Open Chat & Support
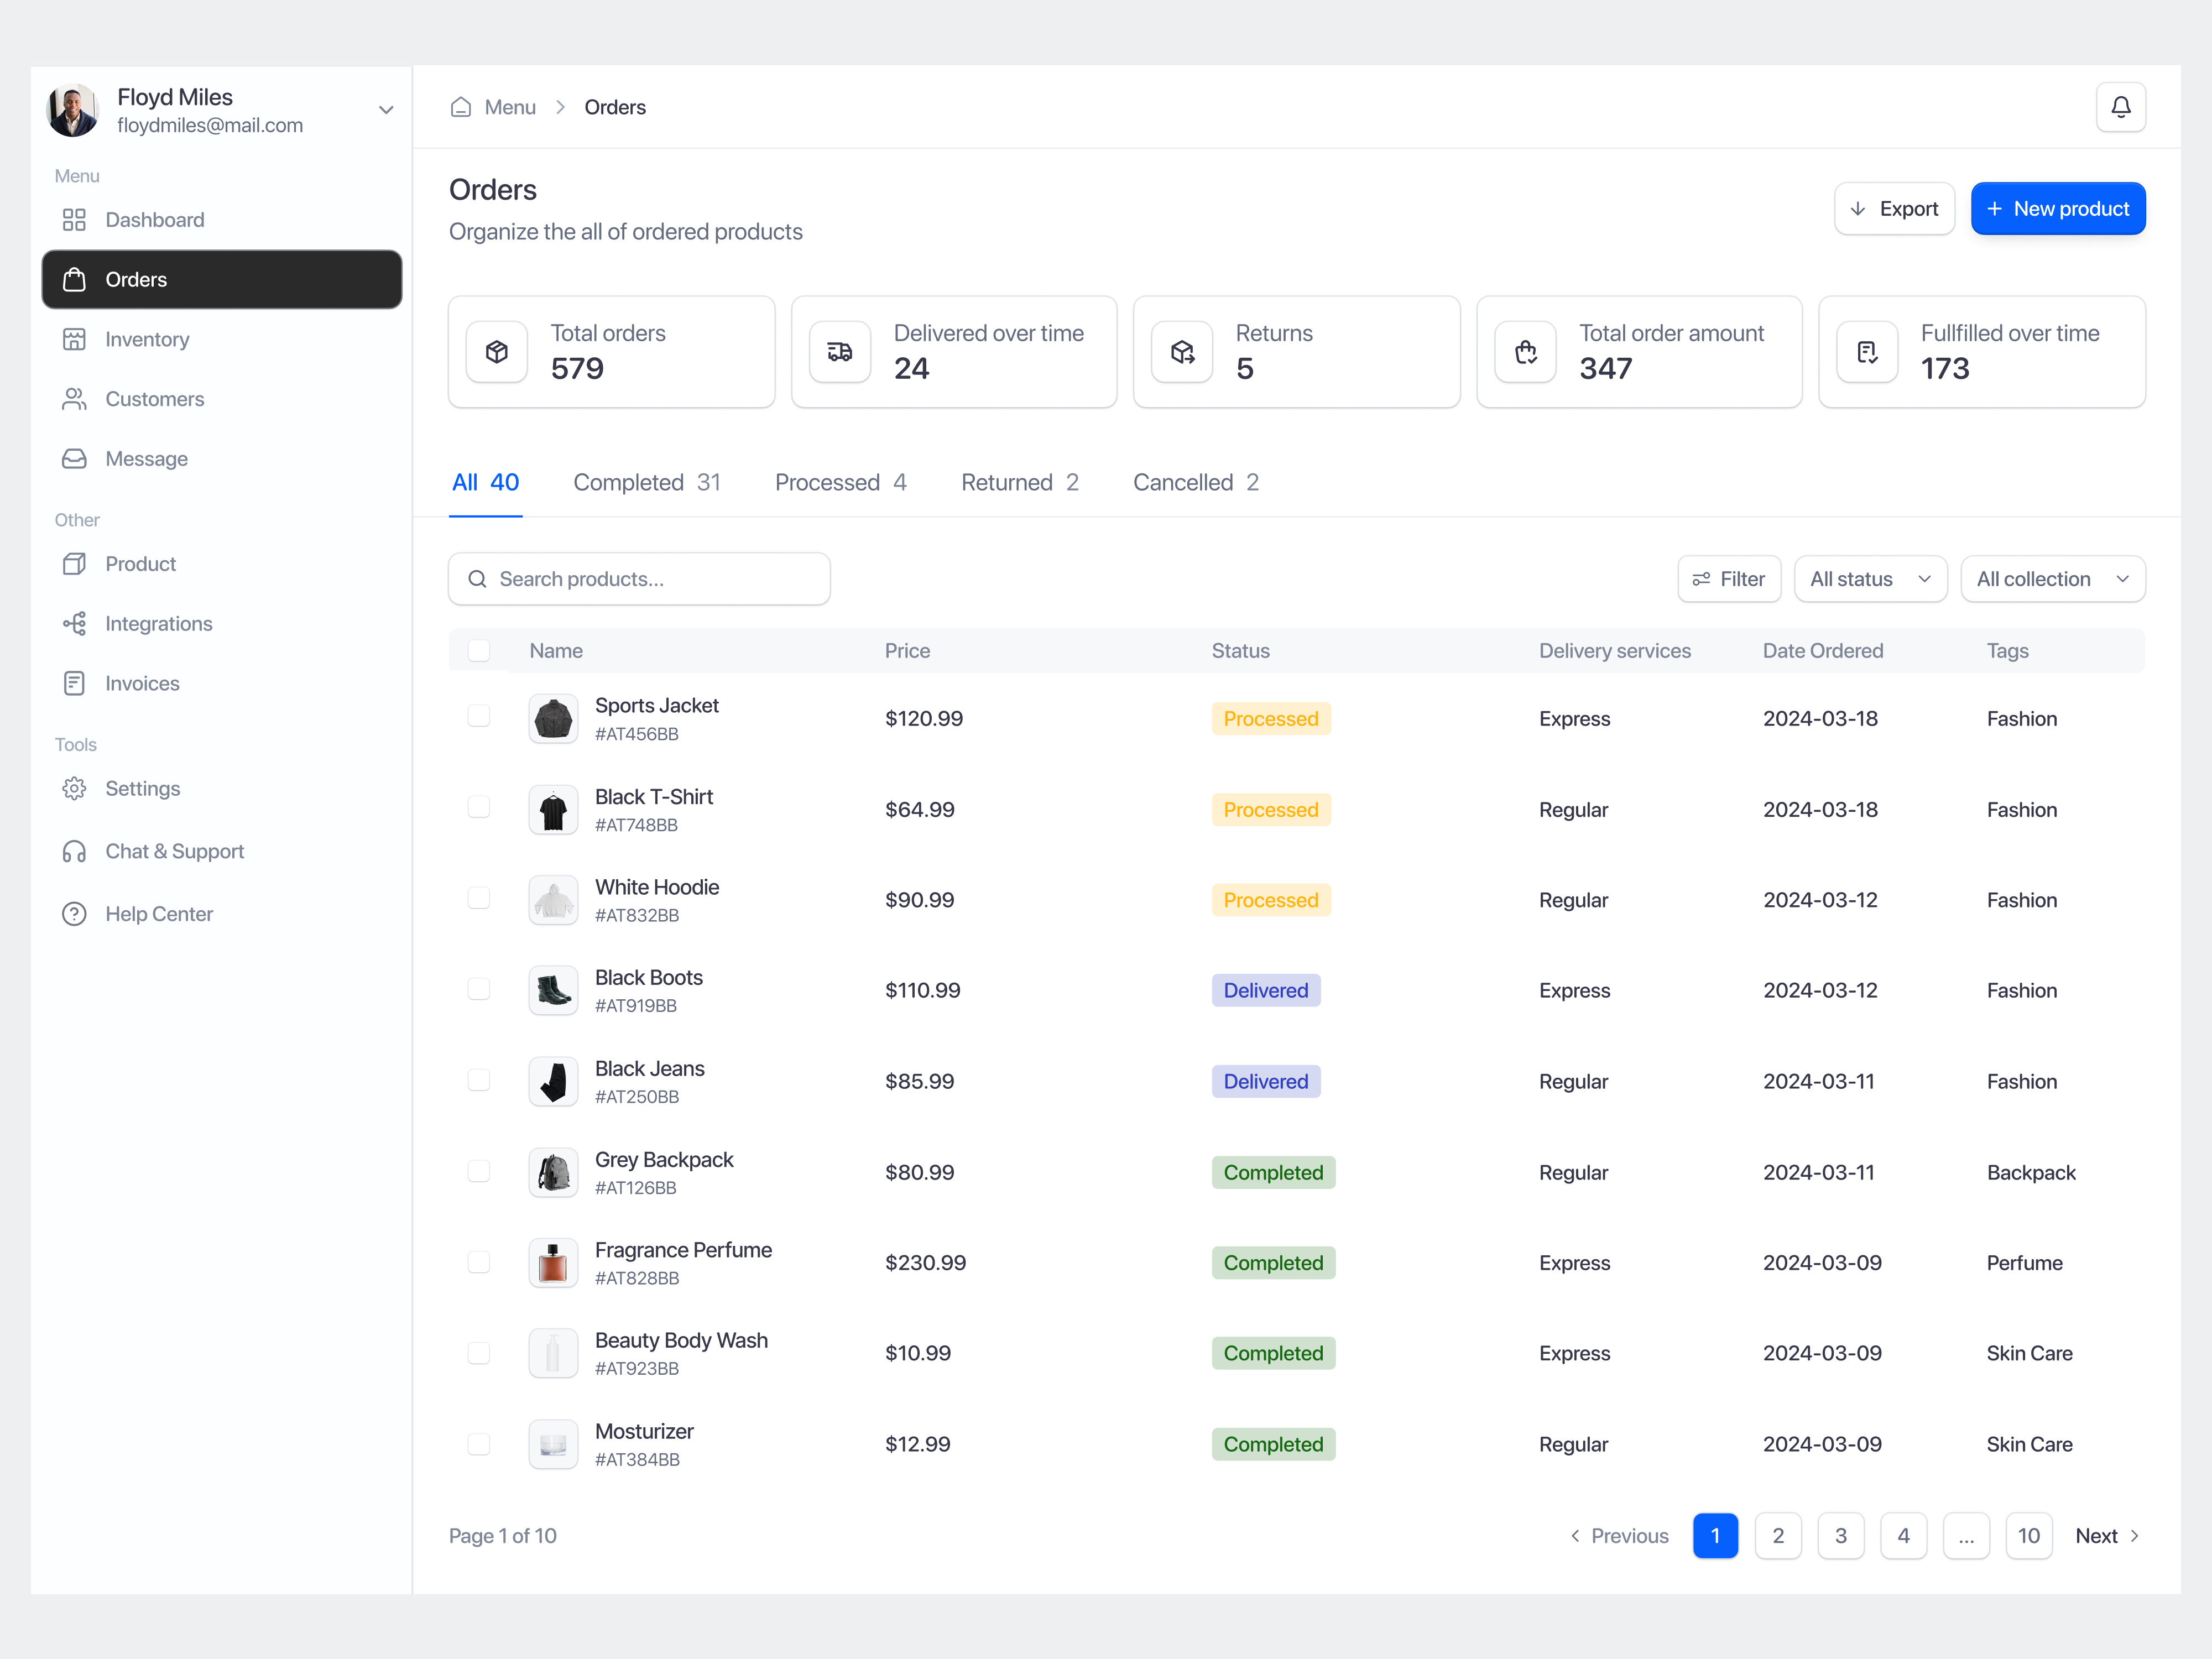2212x1659 pixels. 175,851
